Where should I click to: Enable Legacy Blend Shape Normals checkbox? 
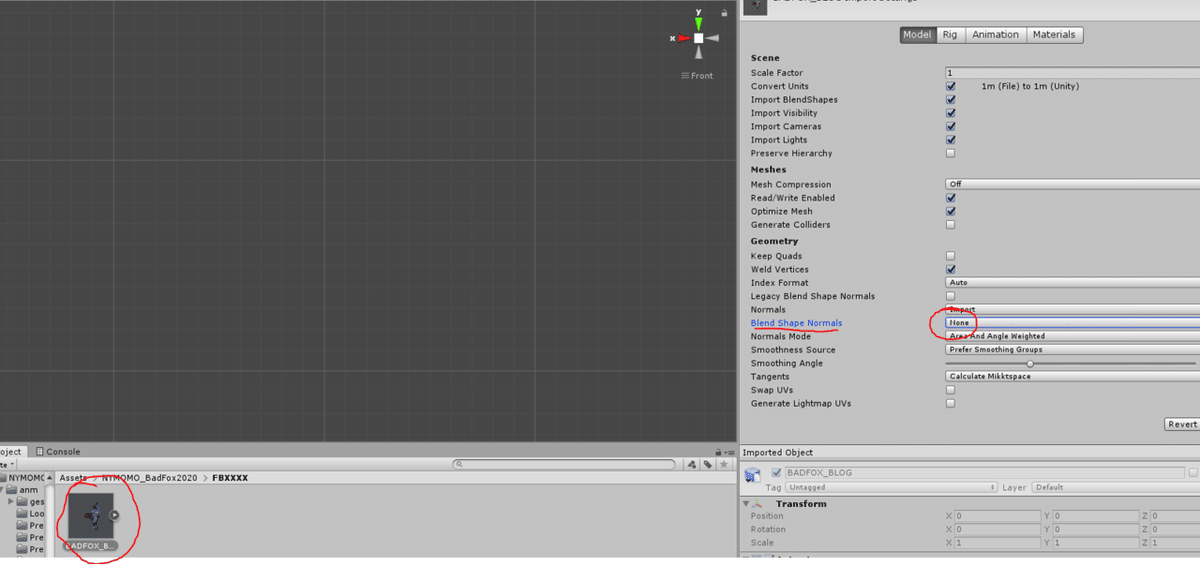(x=950, y=296)
